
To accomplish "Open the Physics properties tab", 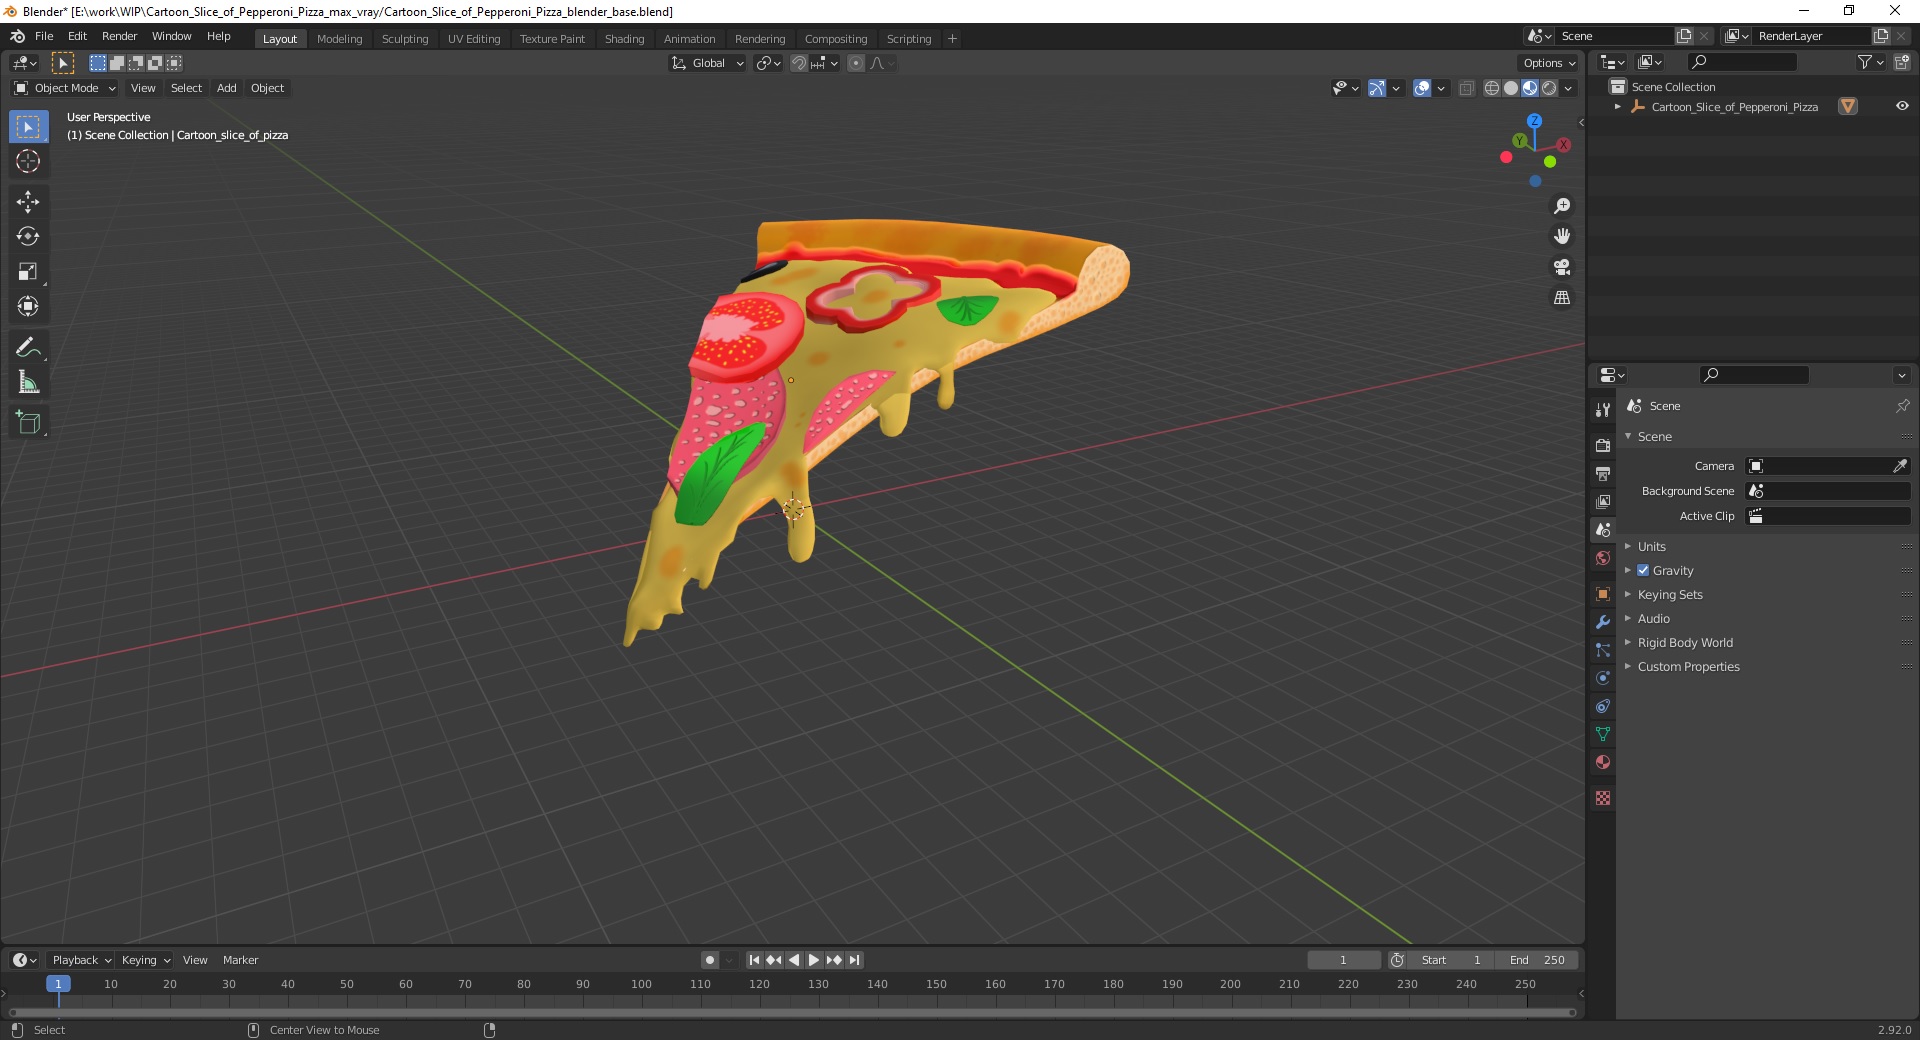I will coord(1603,678).
